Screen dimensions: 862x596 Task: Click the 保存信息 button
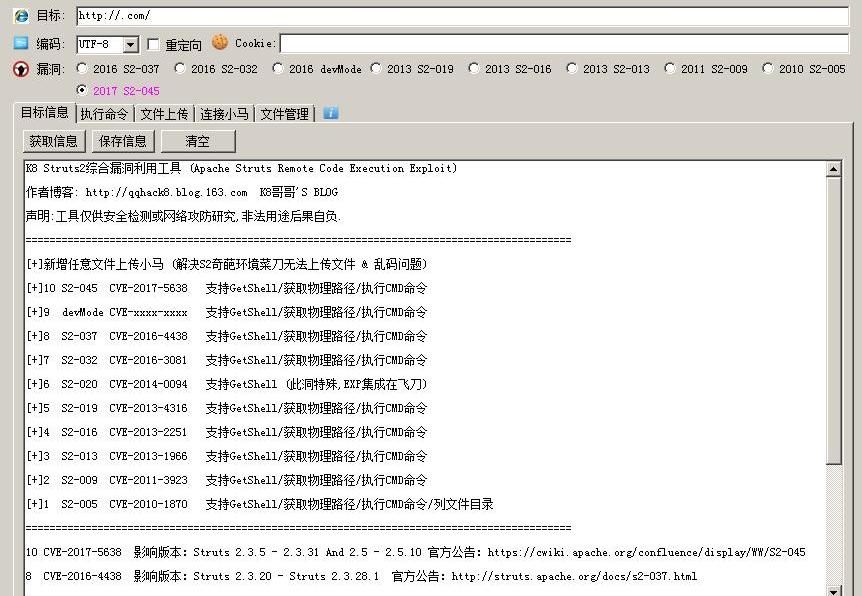click(123, 141)
